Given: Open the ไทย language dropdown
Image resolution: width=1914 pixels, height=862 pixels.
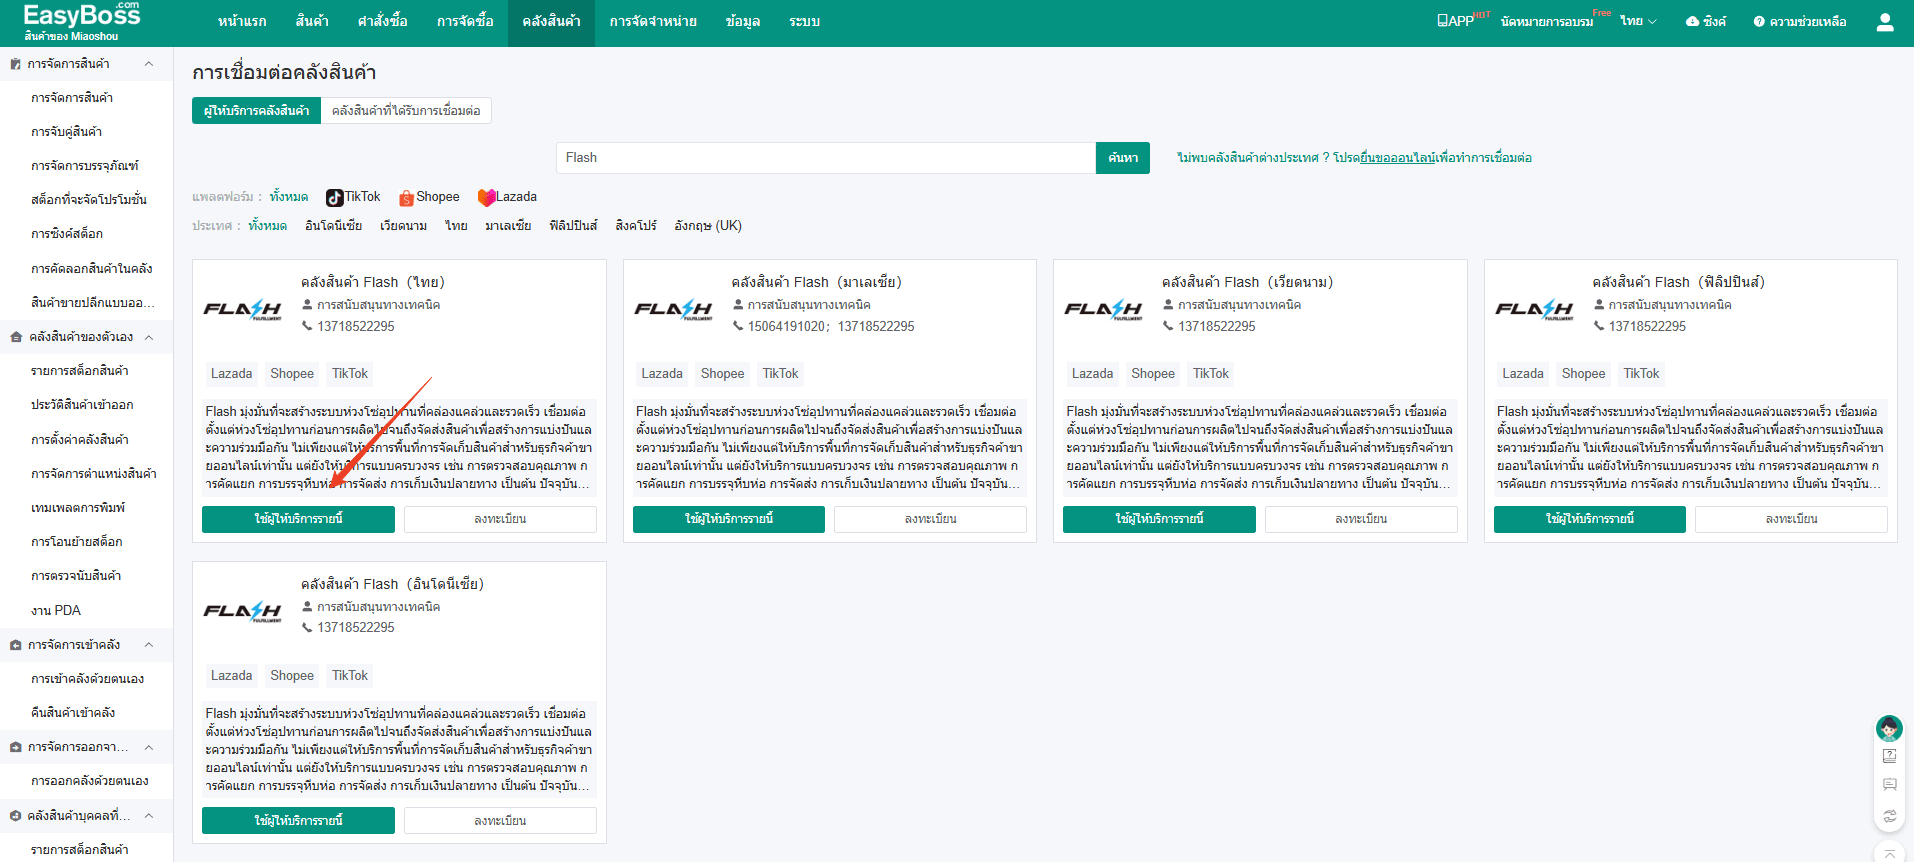Looking at the screenshot, I should 1638,21.
